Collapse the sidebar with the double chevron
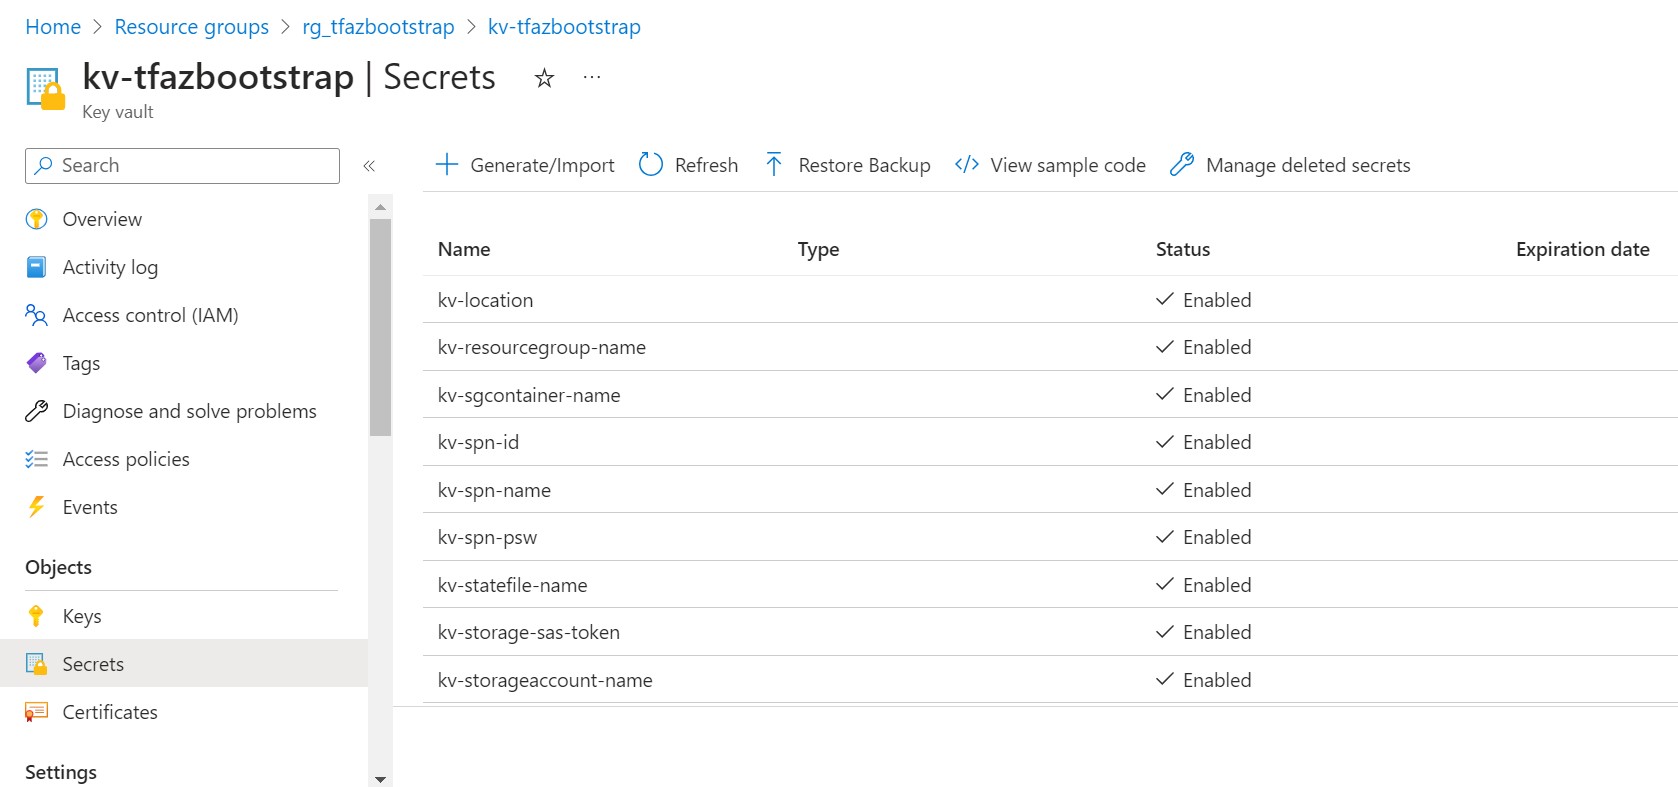This screenshot has width=1678, height=787. pos(369,166)
